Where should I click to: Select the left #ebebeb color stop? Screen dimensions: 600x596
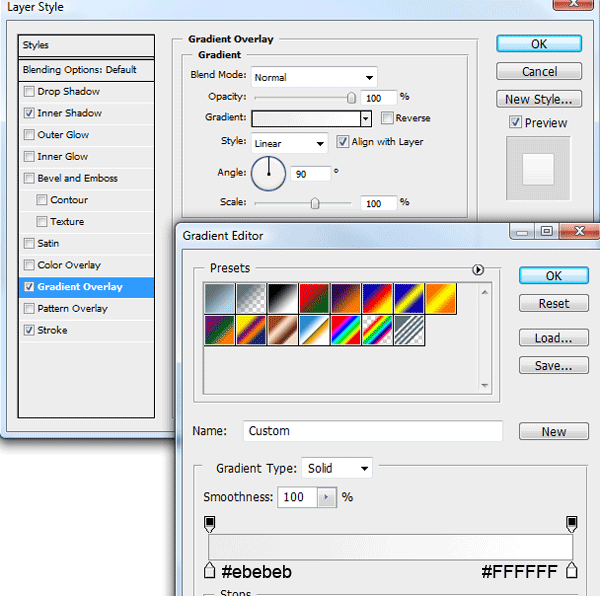pyautogui.click(x=210, y=570)
